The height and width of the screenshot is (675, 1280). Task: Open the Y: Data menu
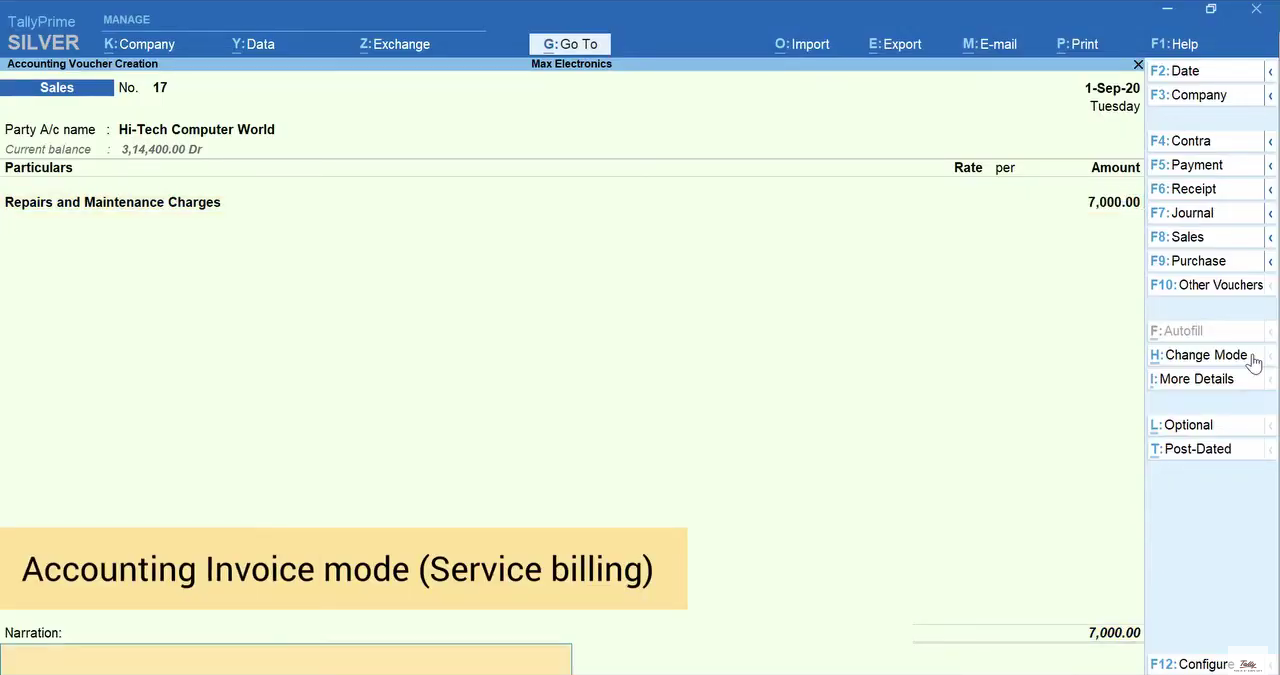click(253, 44)
